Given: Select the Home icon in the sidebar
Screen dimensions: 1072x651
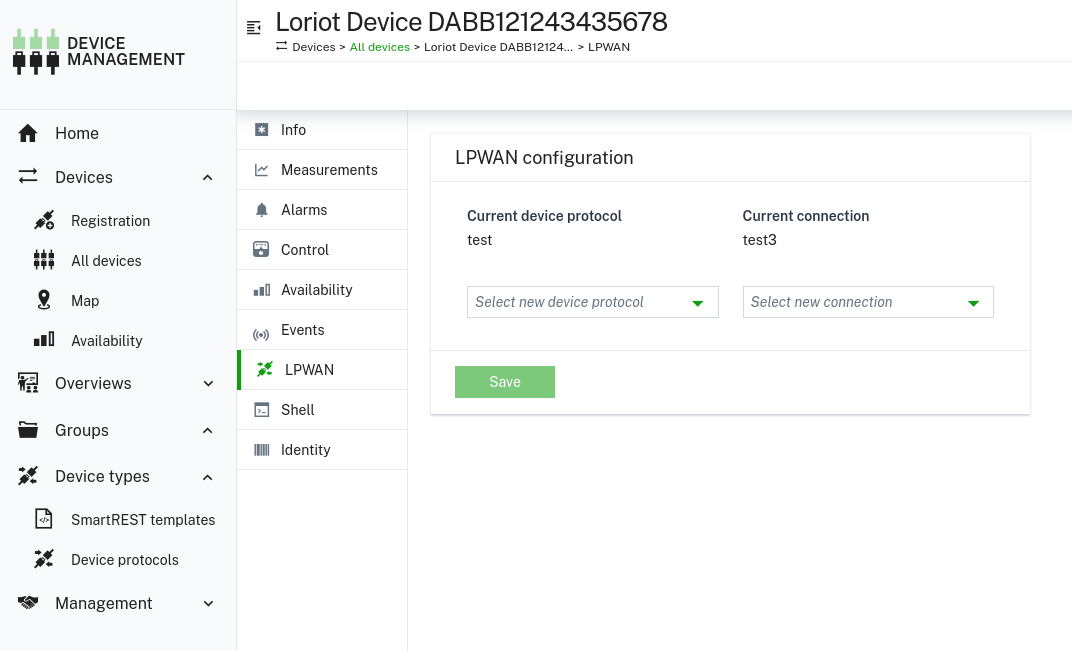Looking at the screenshot, I should 27,133.
